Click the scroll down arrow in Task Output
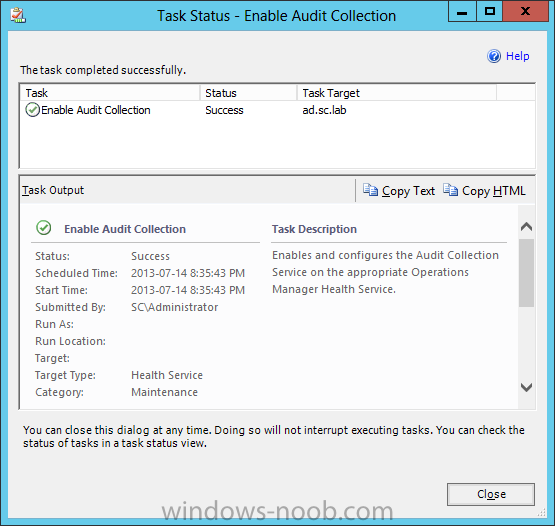555x526 pixels. 526,387
